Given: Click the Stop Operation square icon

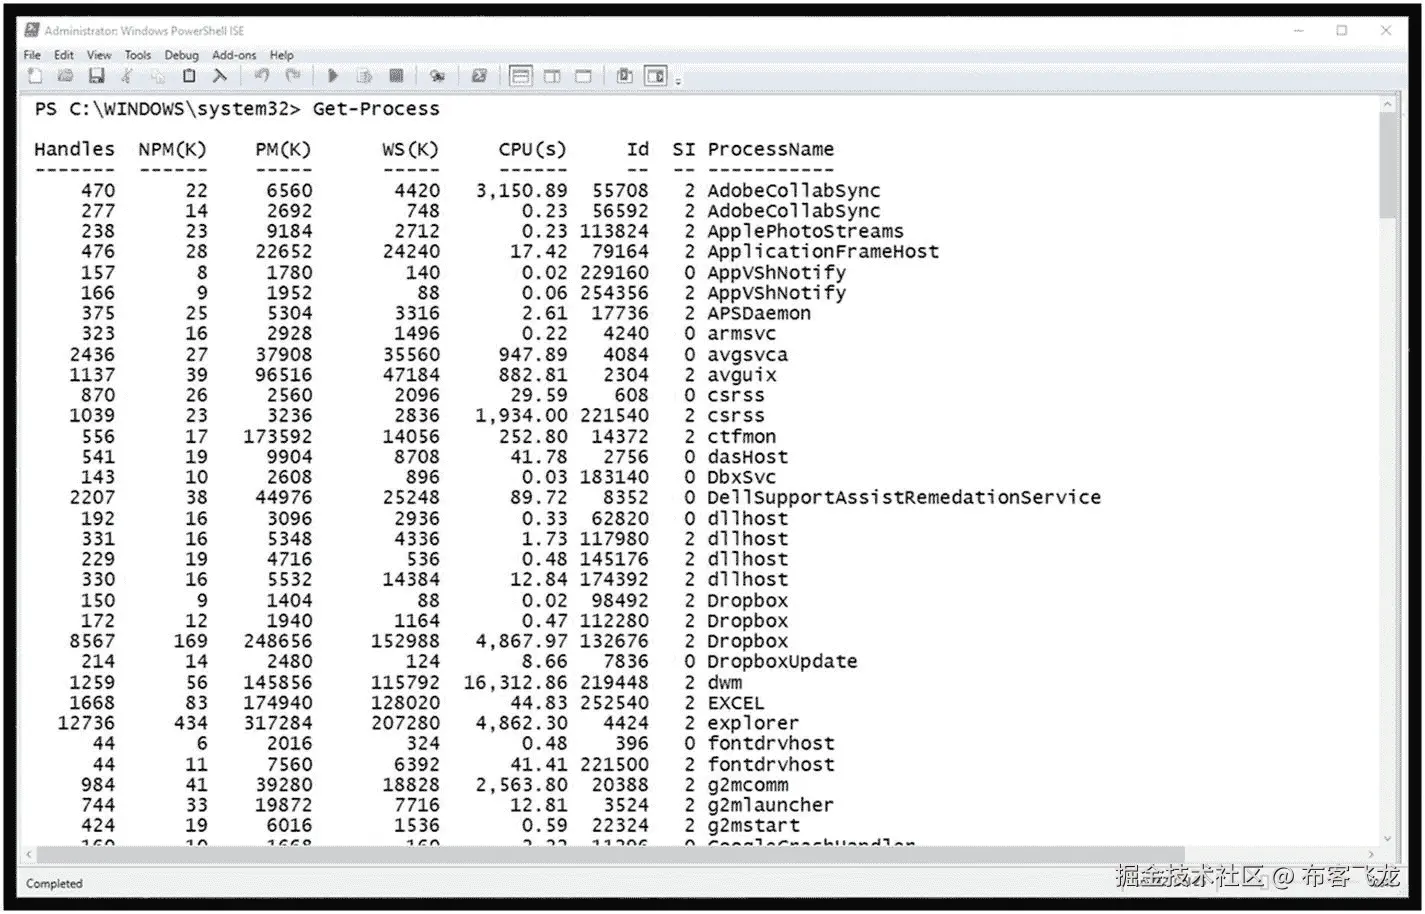Looking at the screenshot, I should [x=396, y=76].
